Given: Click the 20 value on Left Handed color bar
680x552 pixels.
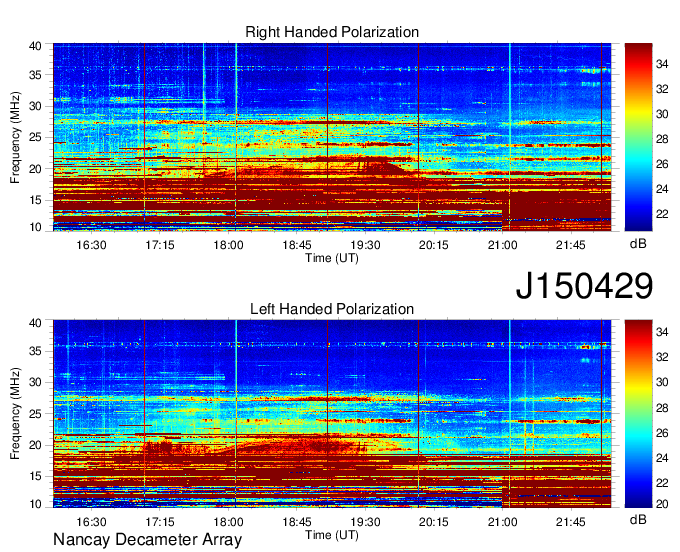Looking at the screenshot, I should tap(662, 504).
